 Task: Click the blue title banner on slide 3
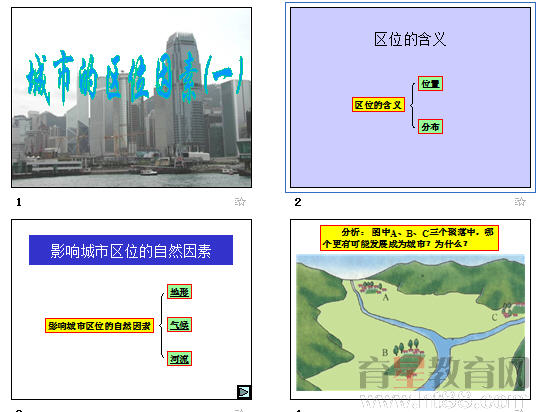click(x=131, y=250)
